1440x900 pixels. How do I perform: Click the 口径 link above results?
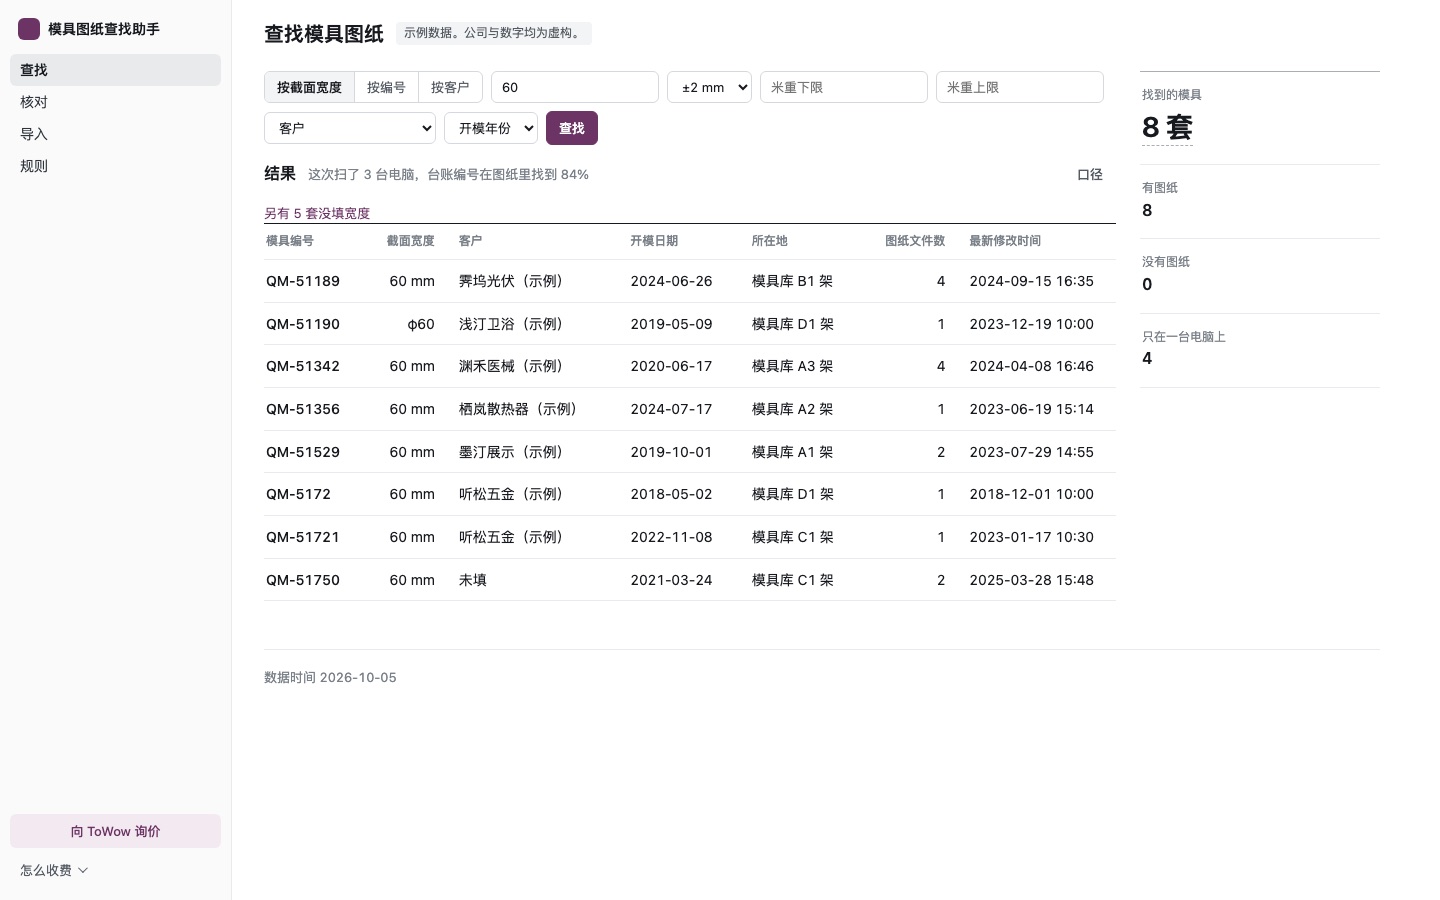[x=1090, y=174]
